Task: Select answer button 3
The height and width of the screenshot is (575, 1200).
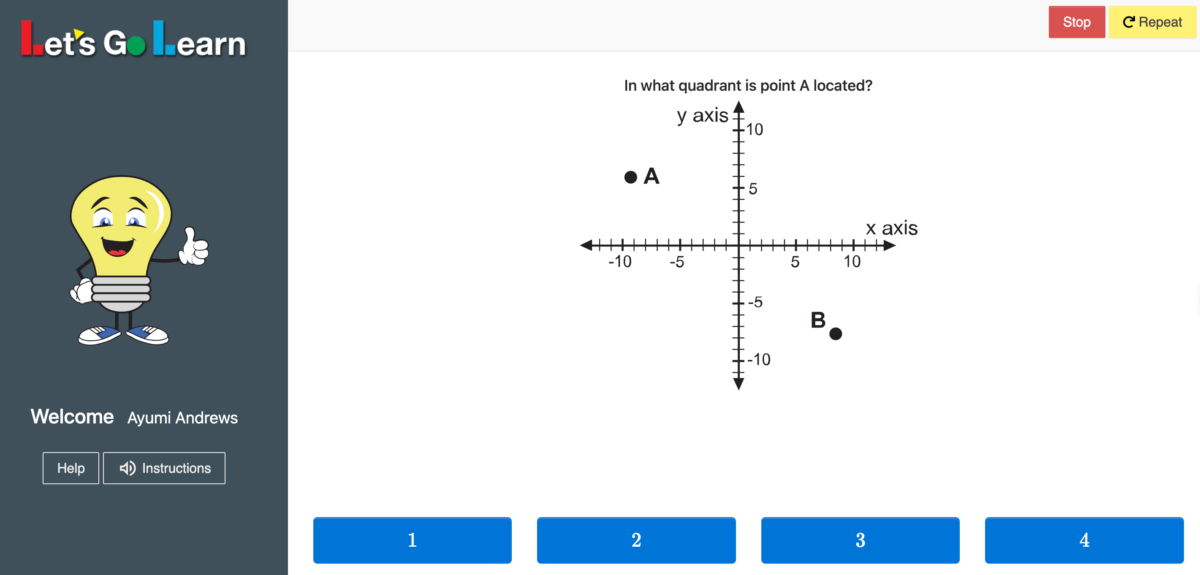Action: click(x=860, y=540)
